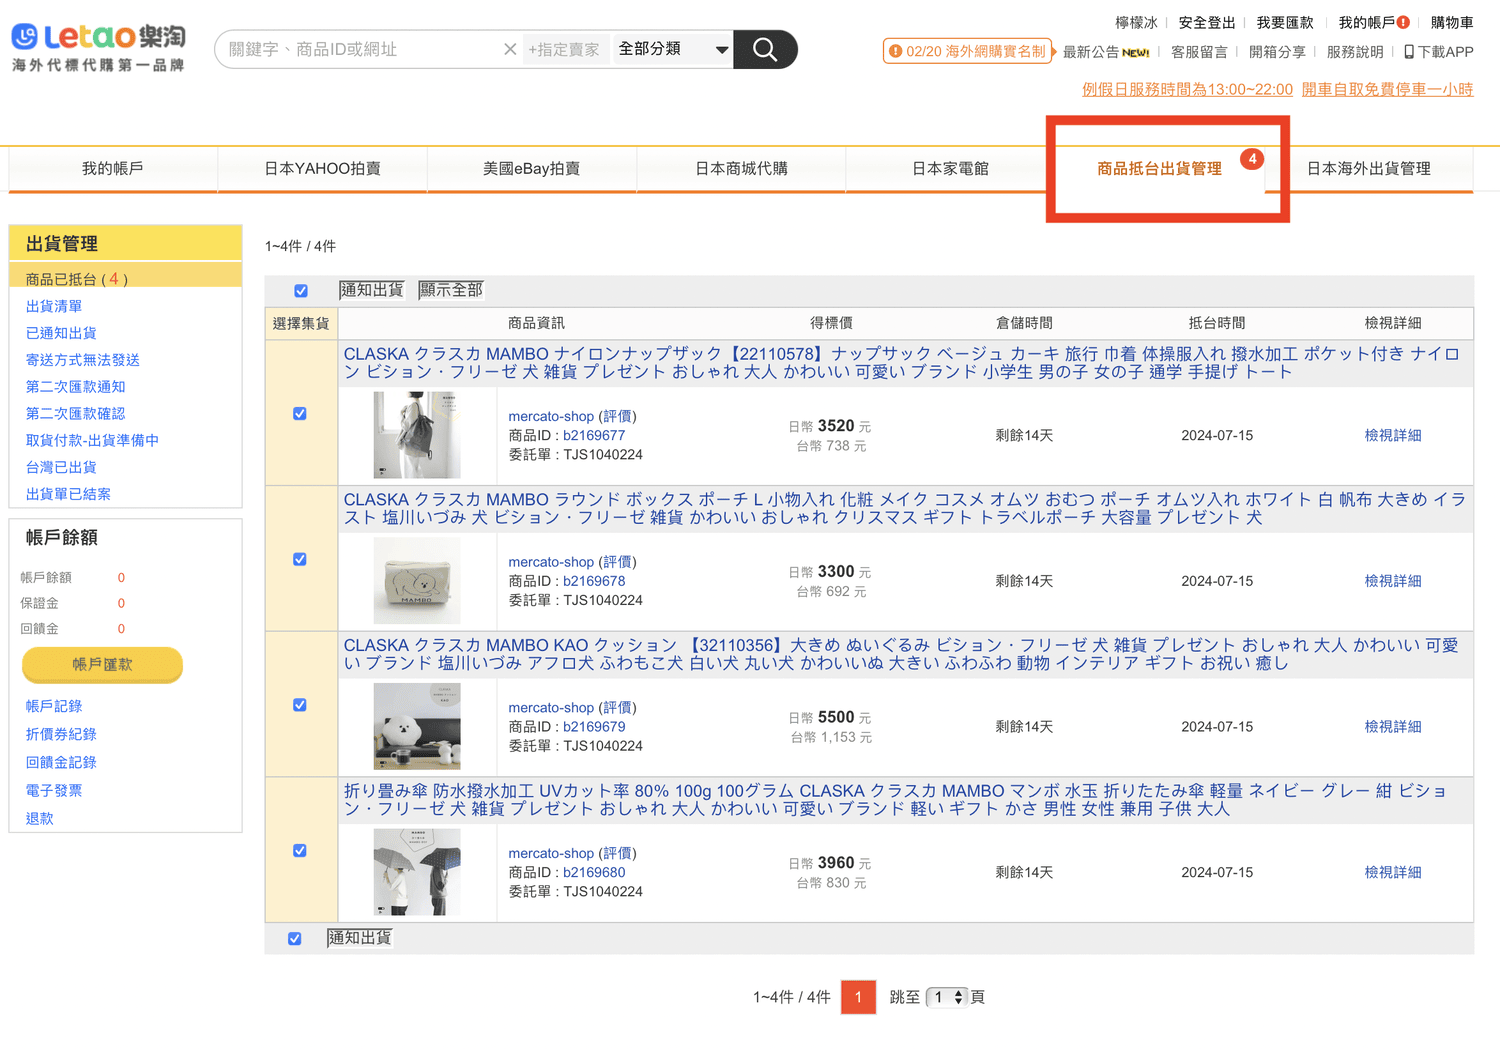
Task: Click inside the keyword search field
Action: tap(360, 49)
